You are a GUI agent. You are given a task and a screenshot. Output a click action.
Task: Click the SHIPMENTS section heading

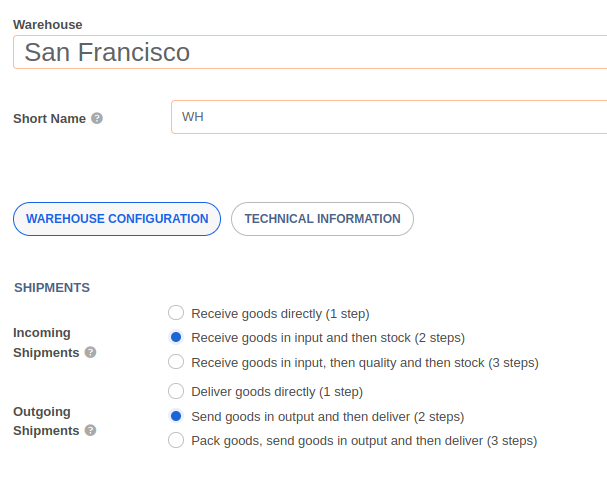point(52,288)
